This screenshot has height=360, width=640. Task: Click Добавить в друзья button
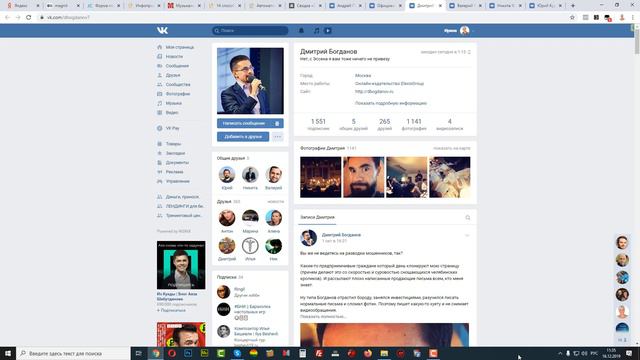coord(243,137)
